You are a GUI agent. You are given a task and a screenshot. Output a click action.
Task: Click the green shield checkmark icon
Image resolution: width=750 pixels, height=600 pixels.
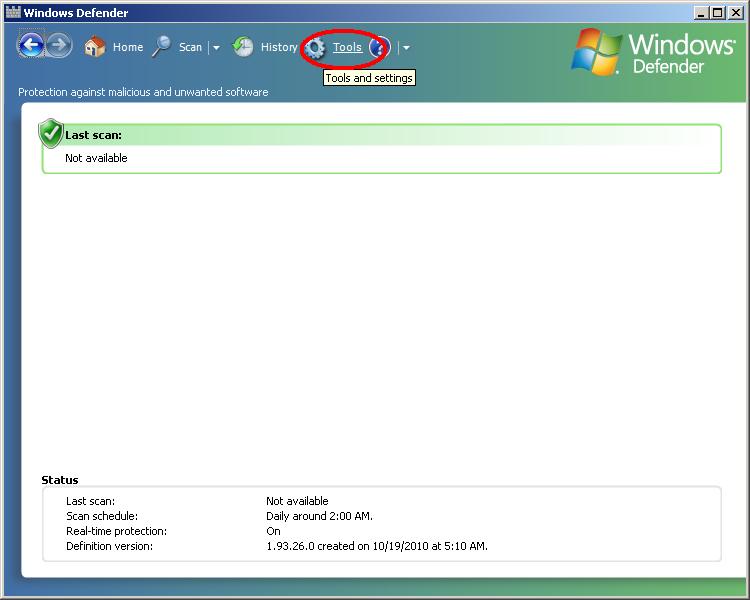click(x=51, y=133)
